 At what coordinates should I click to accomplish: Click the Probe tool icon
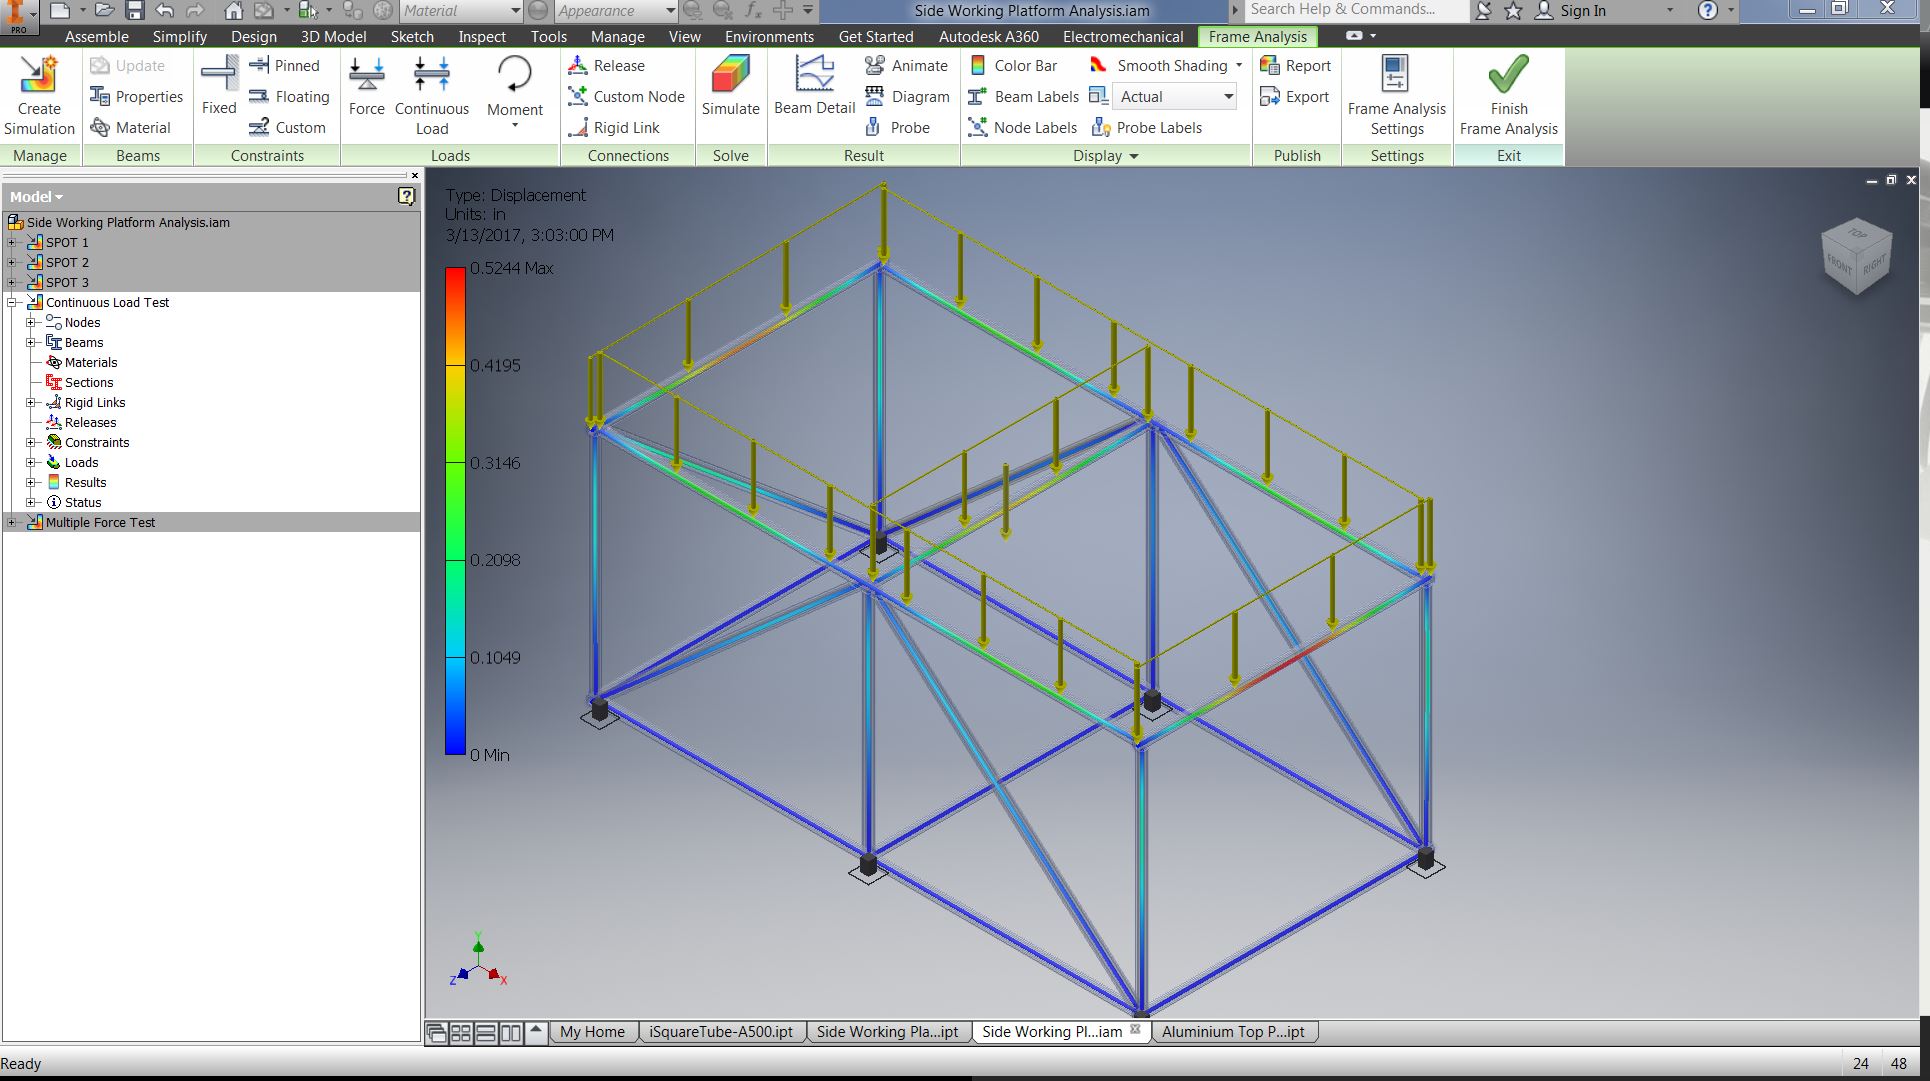(x=873, y=127)
